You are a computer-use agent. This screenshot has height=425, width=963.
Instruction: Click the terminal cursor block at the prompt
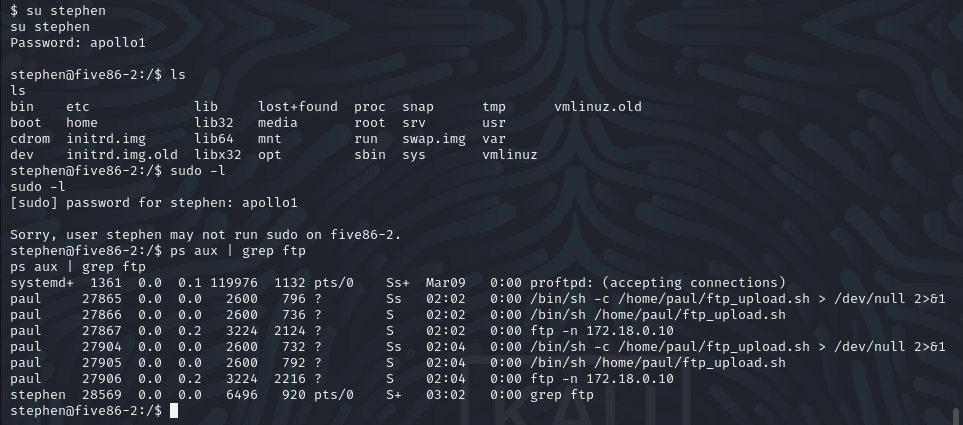[x=174, y=411]
